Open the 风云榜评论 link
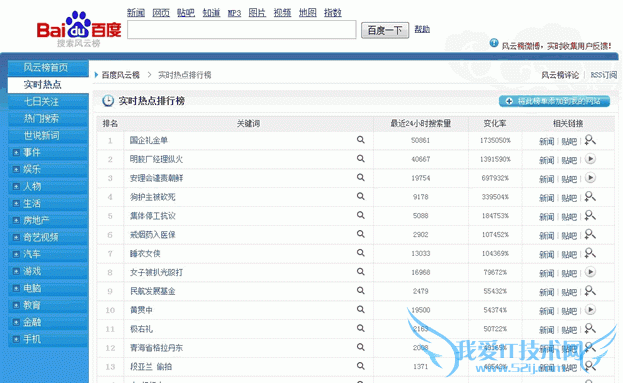Screen dimensions: 623x383 560,75
